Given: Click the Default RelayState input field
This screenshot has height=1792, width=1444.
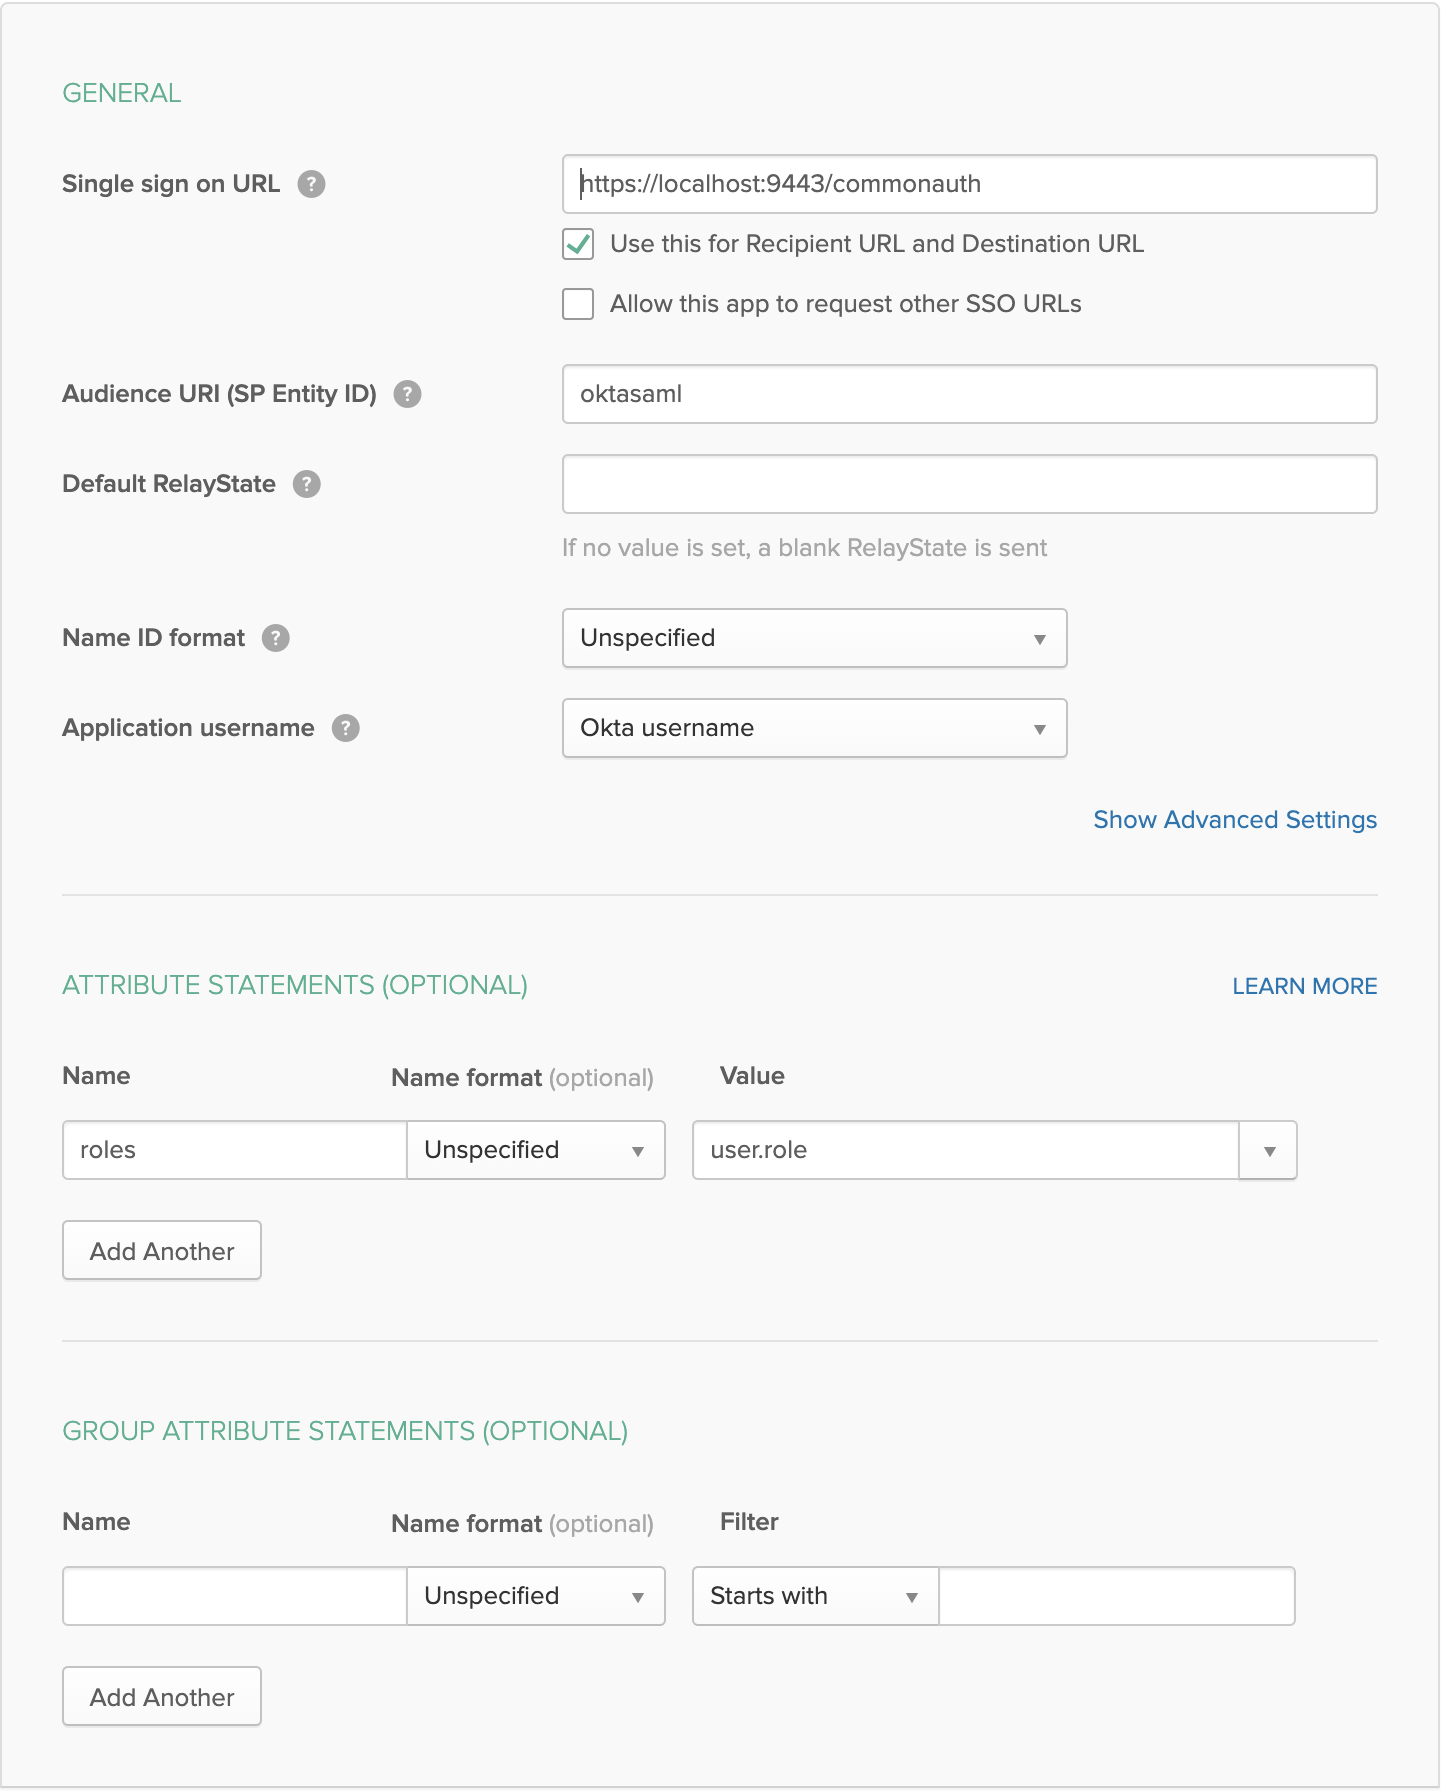Looking at the screenshot, I should coord(968,484).
